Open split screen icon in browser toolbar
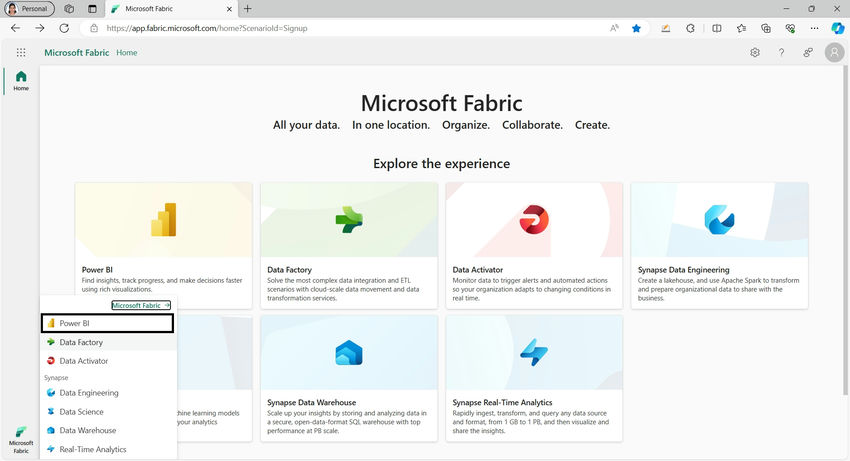Image resolution: width=850 pixels, height=461 pixels. (x=717, y=28)
